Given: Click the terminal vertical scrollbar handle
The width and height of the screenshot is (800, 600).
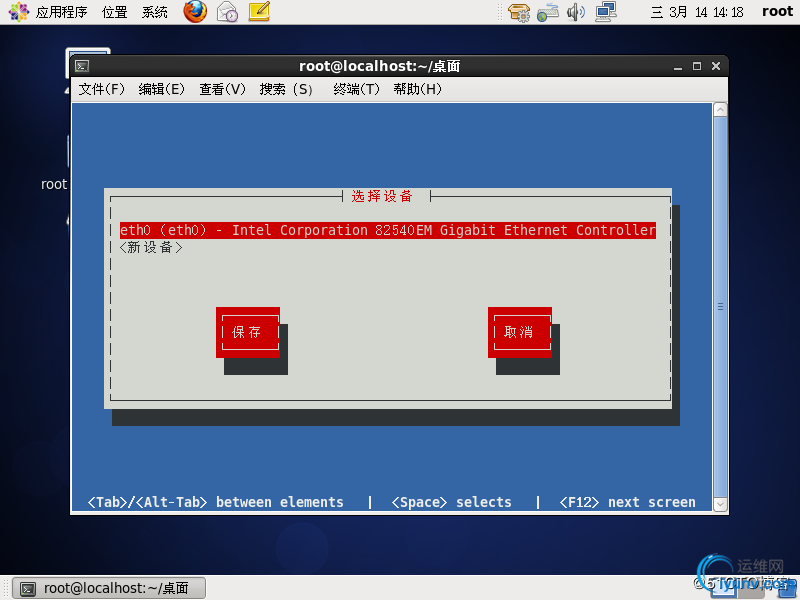Looking at the screenshot, I should pos(720,307).
